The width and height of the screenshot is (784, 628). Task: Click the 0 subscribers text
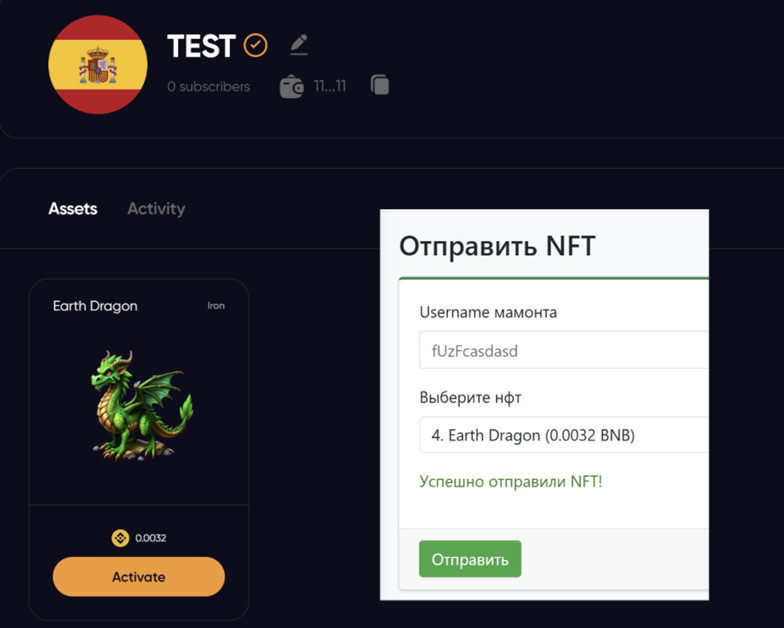tap(208, 86)
